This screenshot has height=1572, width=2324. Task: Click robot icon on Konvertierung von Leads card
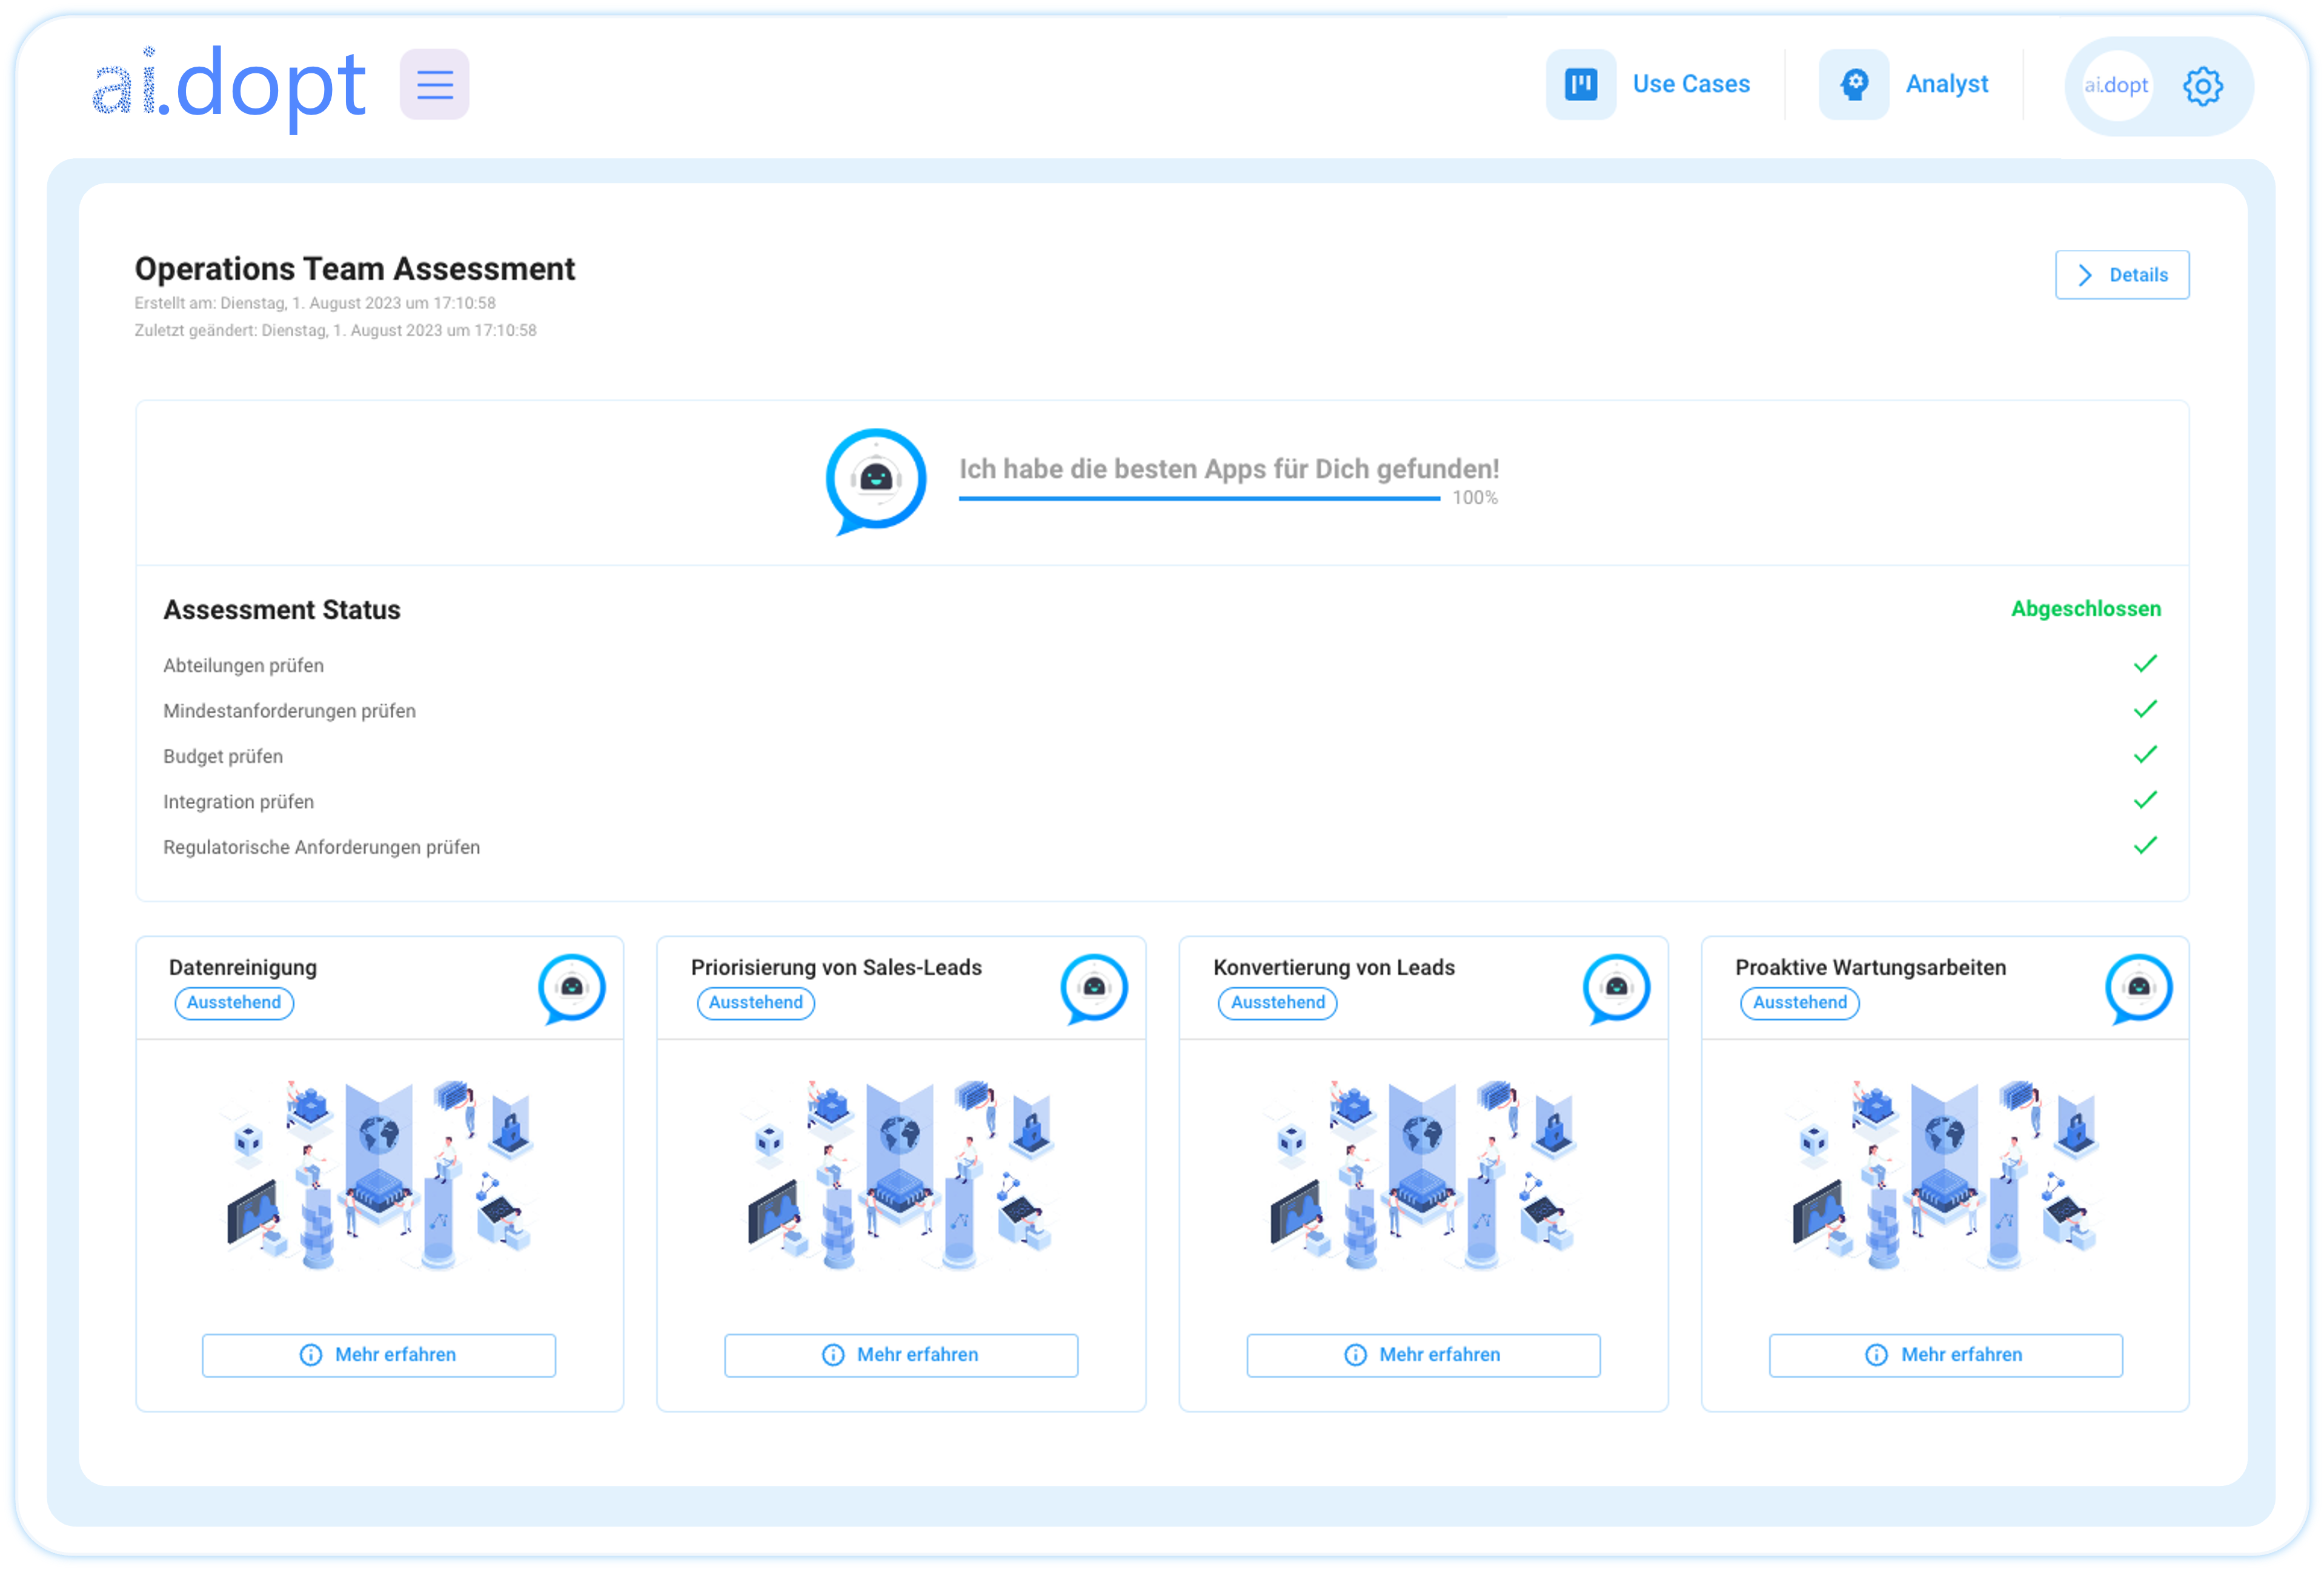click(x=1615, y=989)
